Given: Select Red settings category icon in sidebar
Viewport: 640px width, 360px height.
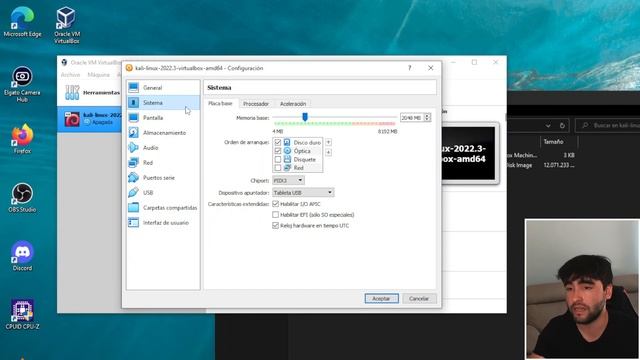Looking at the screenshot, I should (133, 162).
